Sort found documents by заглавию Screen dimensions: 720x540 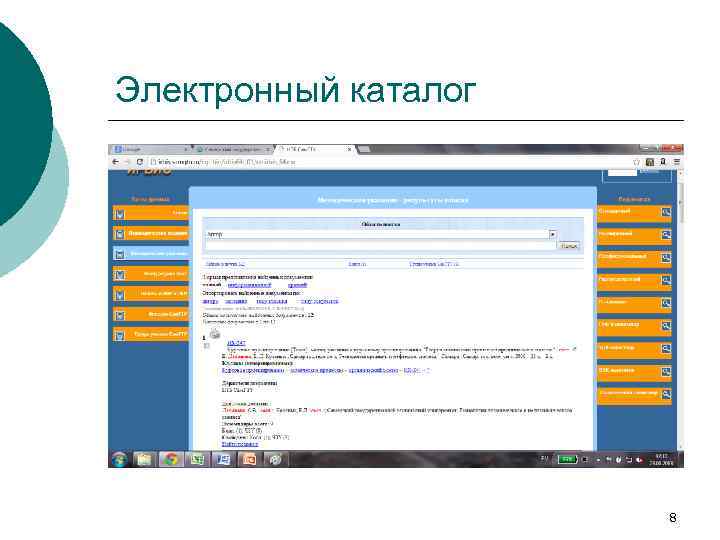[x=236, y=302]
